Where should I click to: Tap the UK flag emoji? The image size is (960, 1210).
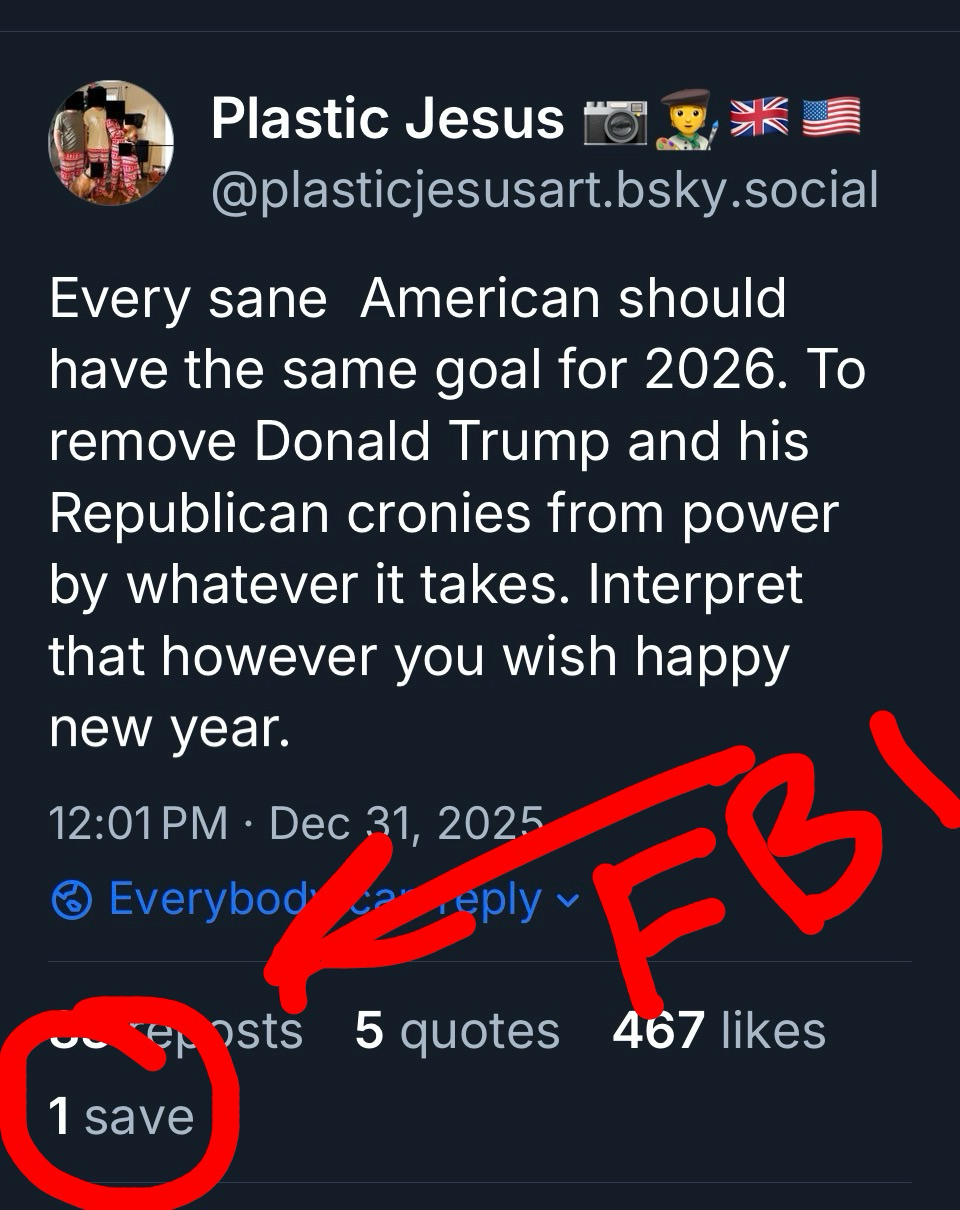[759, 119]
